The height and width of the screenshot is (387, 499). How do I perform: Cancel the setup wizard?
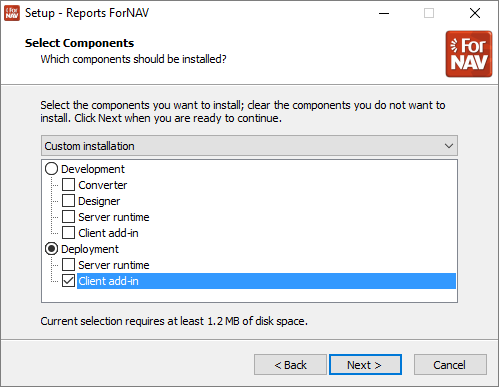(450, 365)
